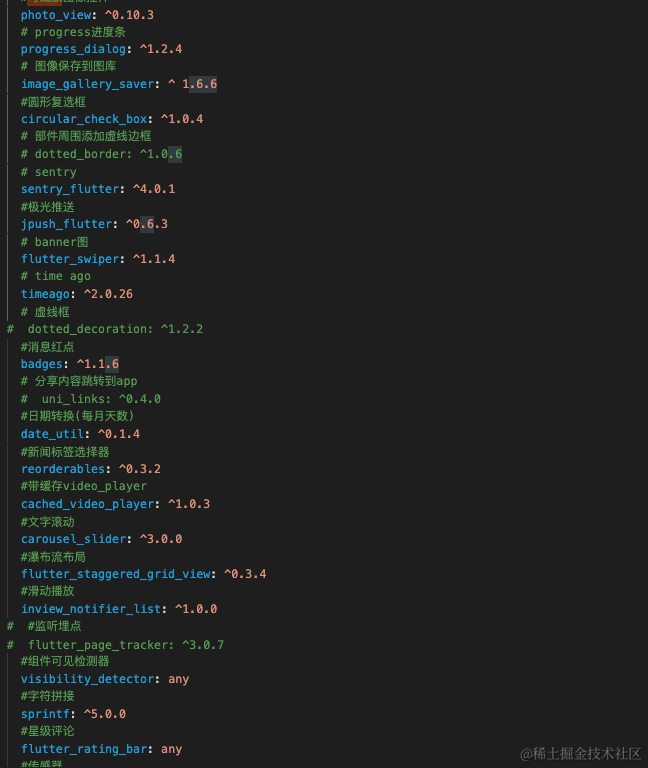Select the '#新闻标签选择器' comment
648x768 pixels.
pos(65,452)
